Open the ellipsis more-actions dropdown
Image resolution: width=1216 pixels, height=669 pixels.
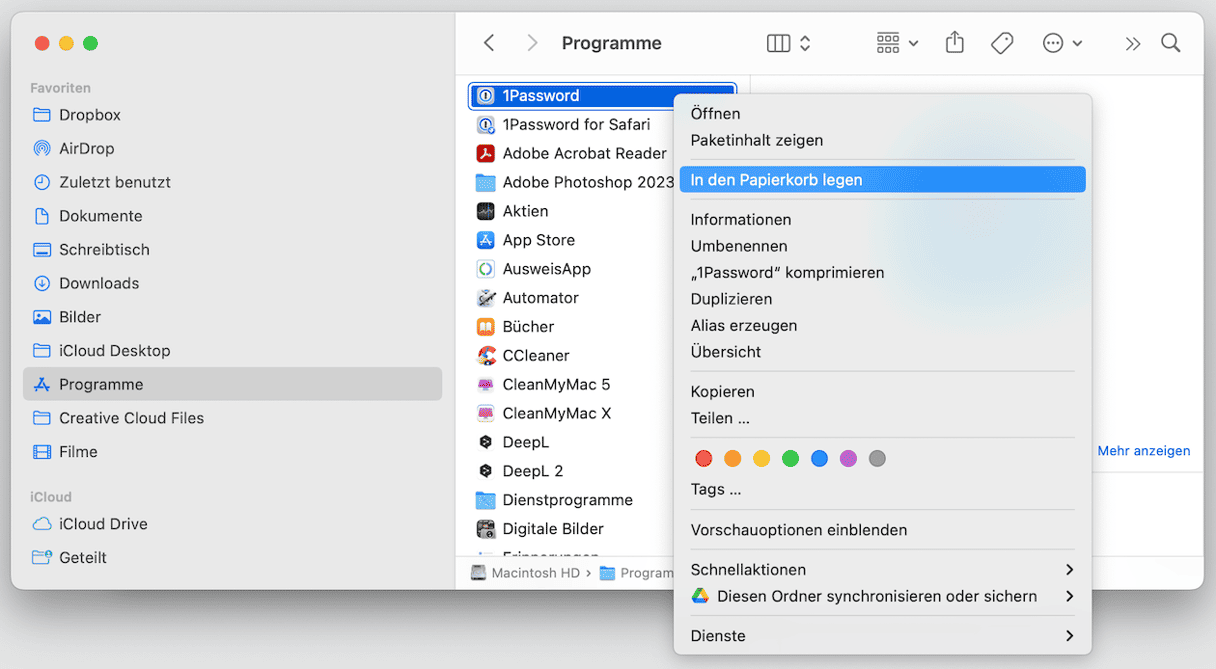pyautogui.click(x=1062, y=43)
